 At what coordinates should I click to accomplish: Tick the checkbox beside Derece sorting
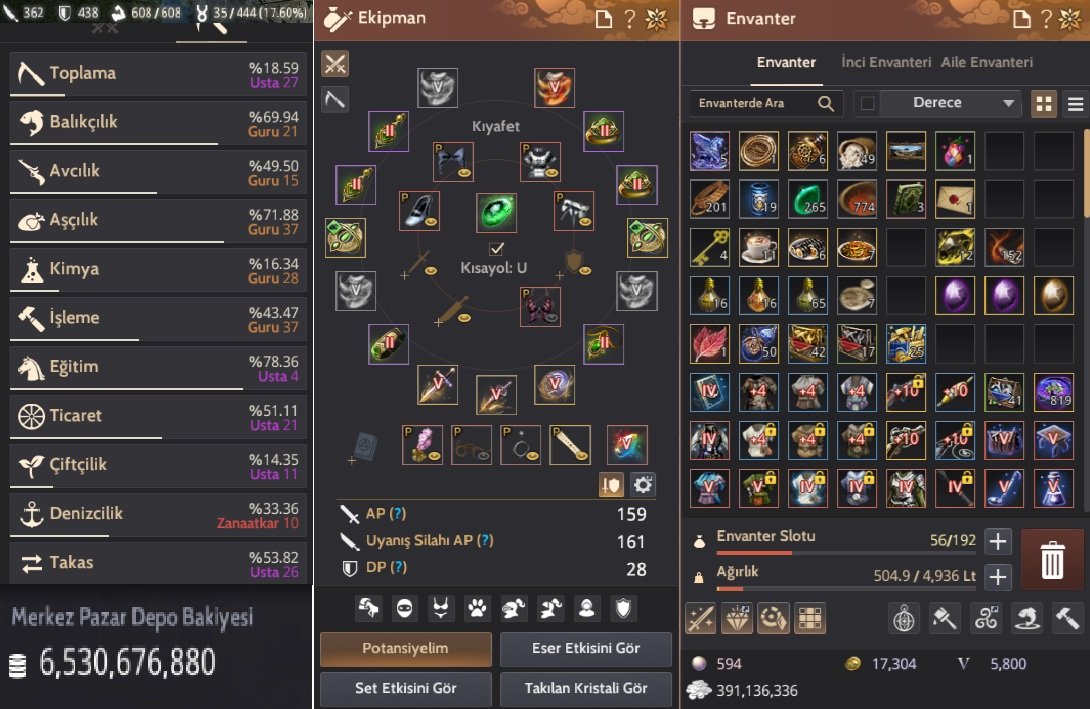[867, 104]
